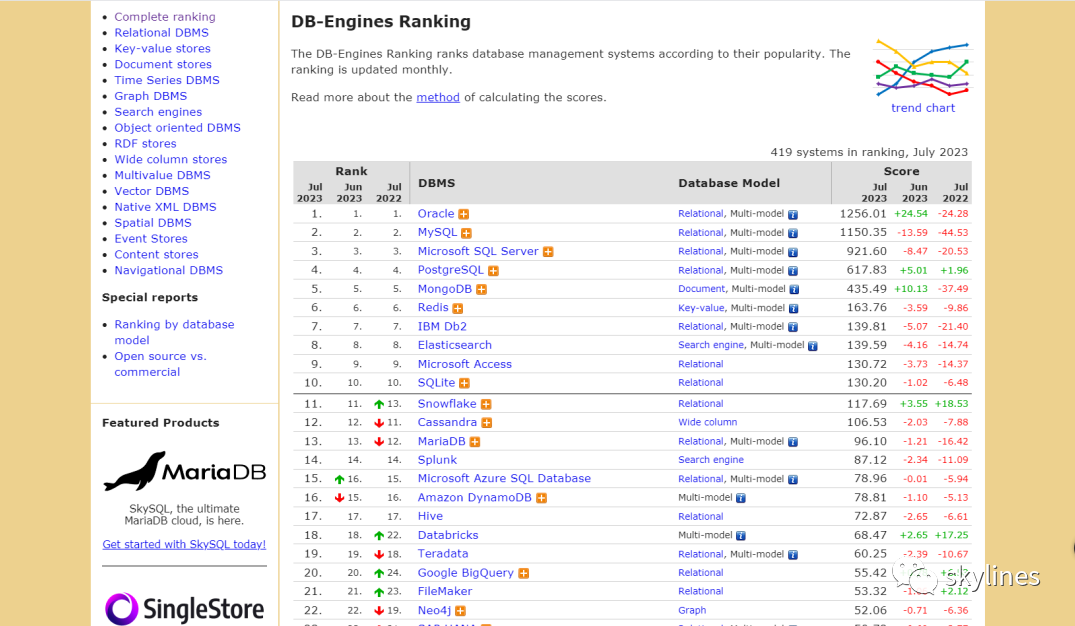Click the info icon in Elasticsearch row
Image resolution: width=1075 pixels, height=626 pixels.
point(812,346)
